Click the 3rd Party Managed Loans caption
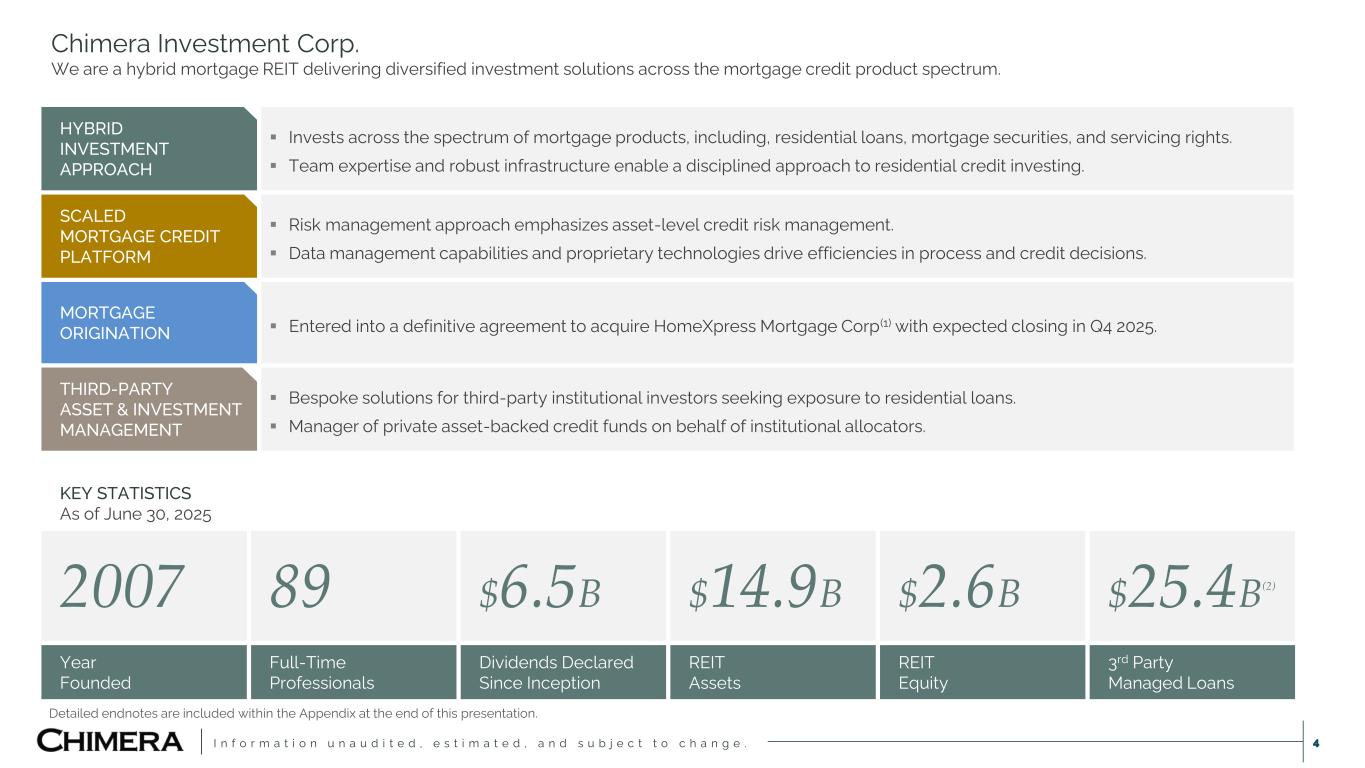 coord(1170,673)
